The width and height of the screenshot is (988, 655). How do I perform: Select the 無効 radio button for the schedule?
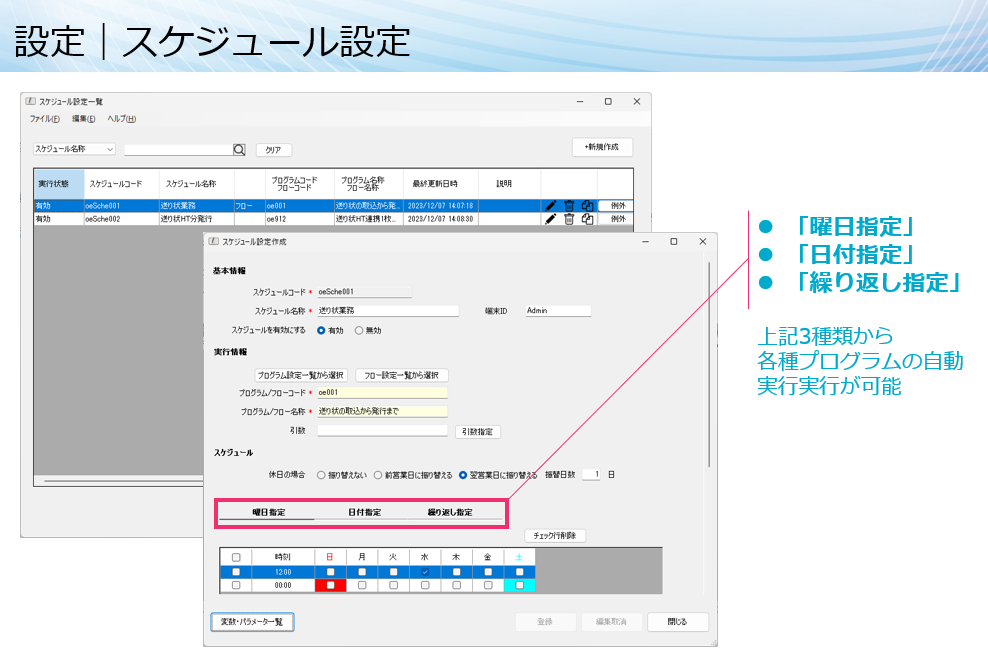pyautogui.click(x=358, y=329)
